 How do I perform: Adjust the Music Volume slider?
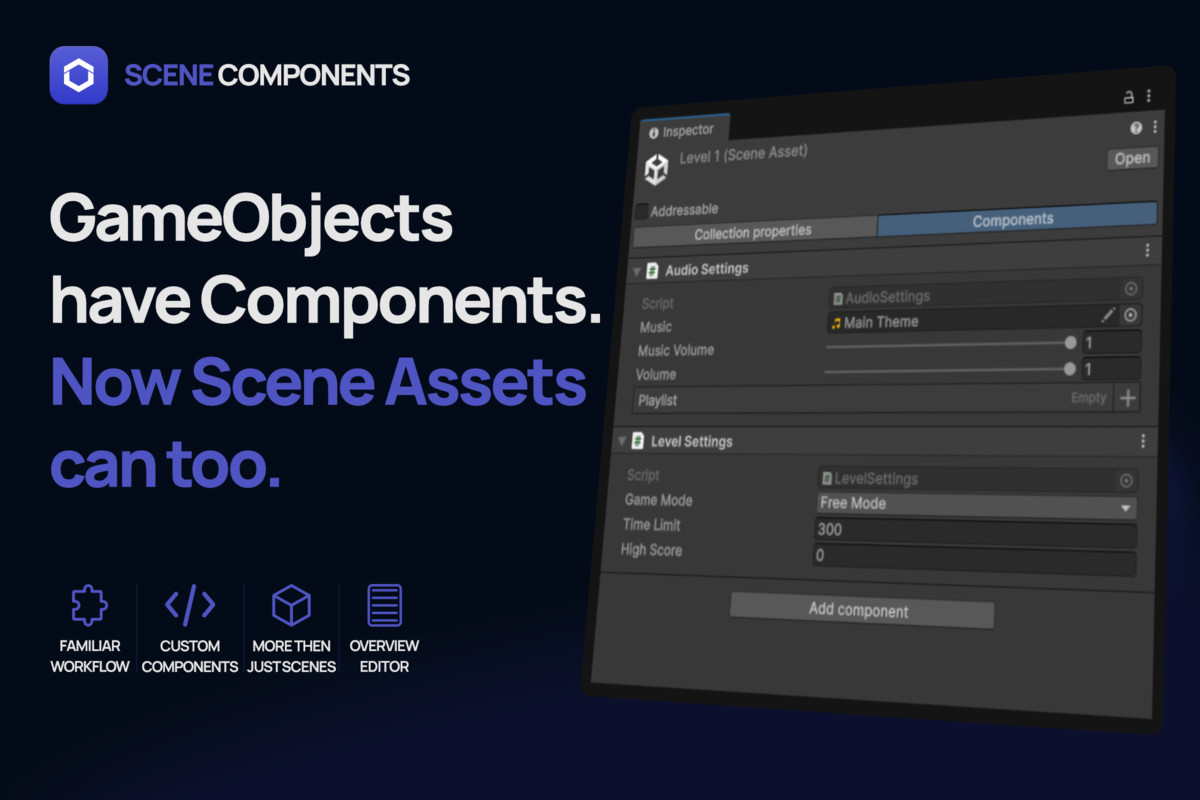pyautogui.click(x=950, y=344)
